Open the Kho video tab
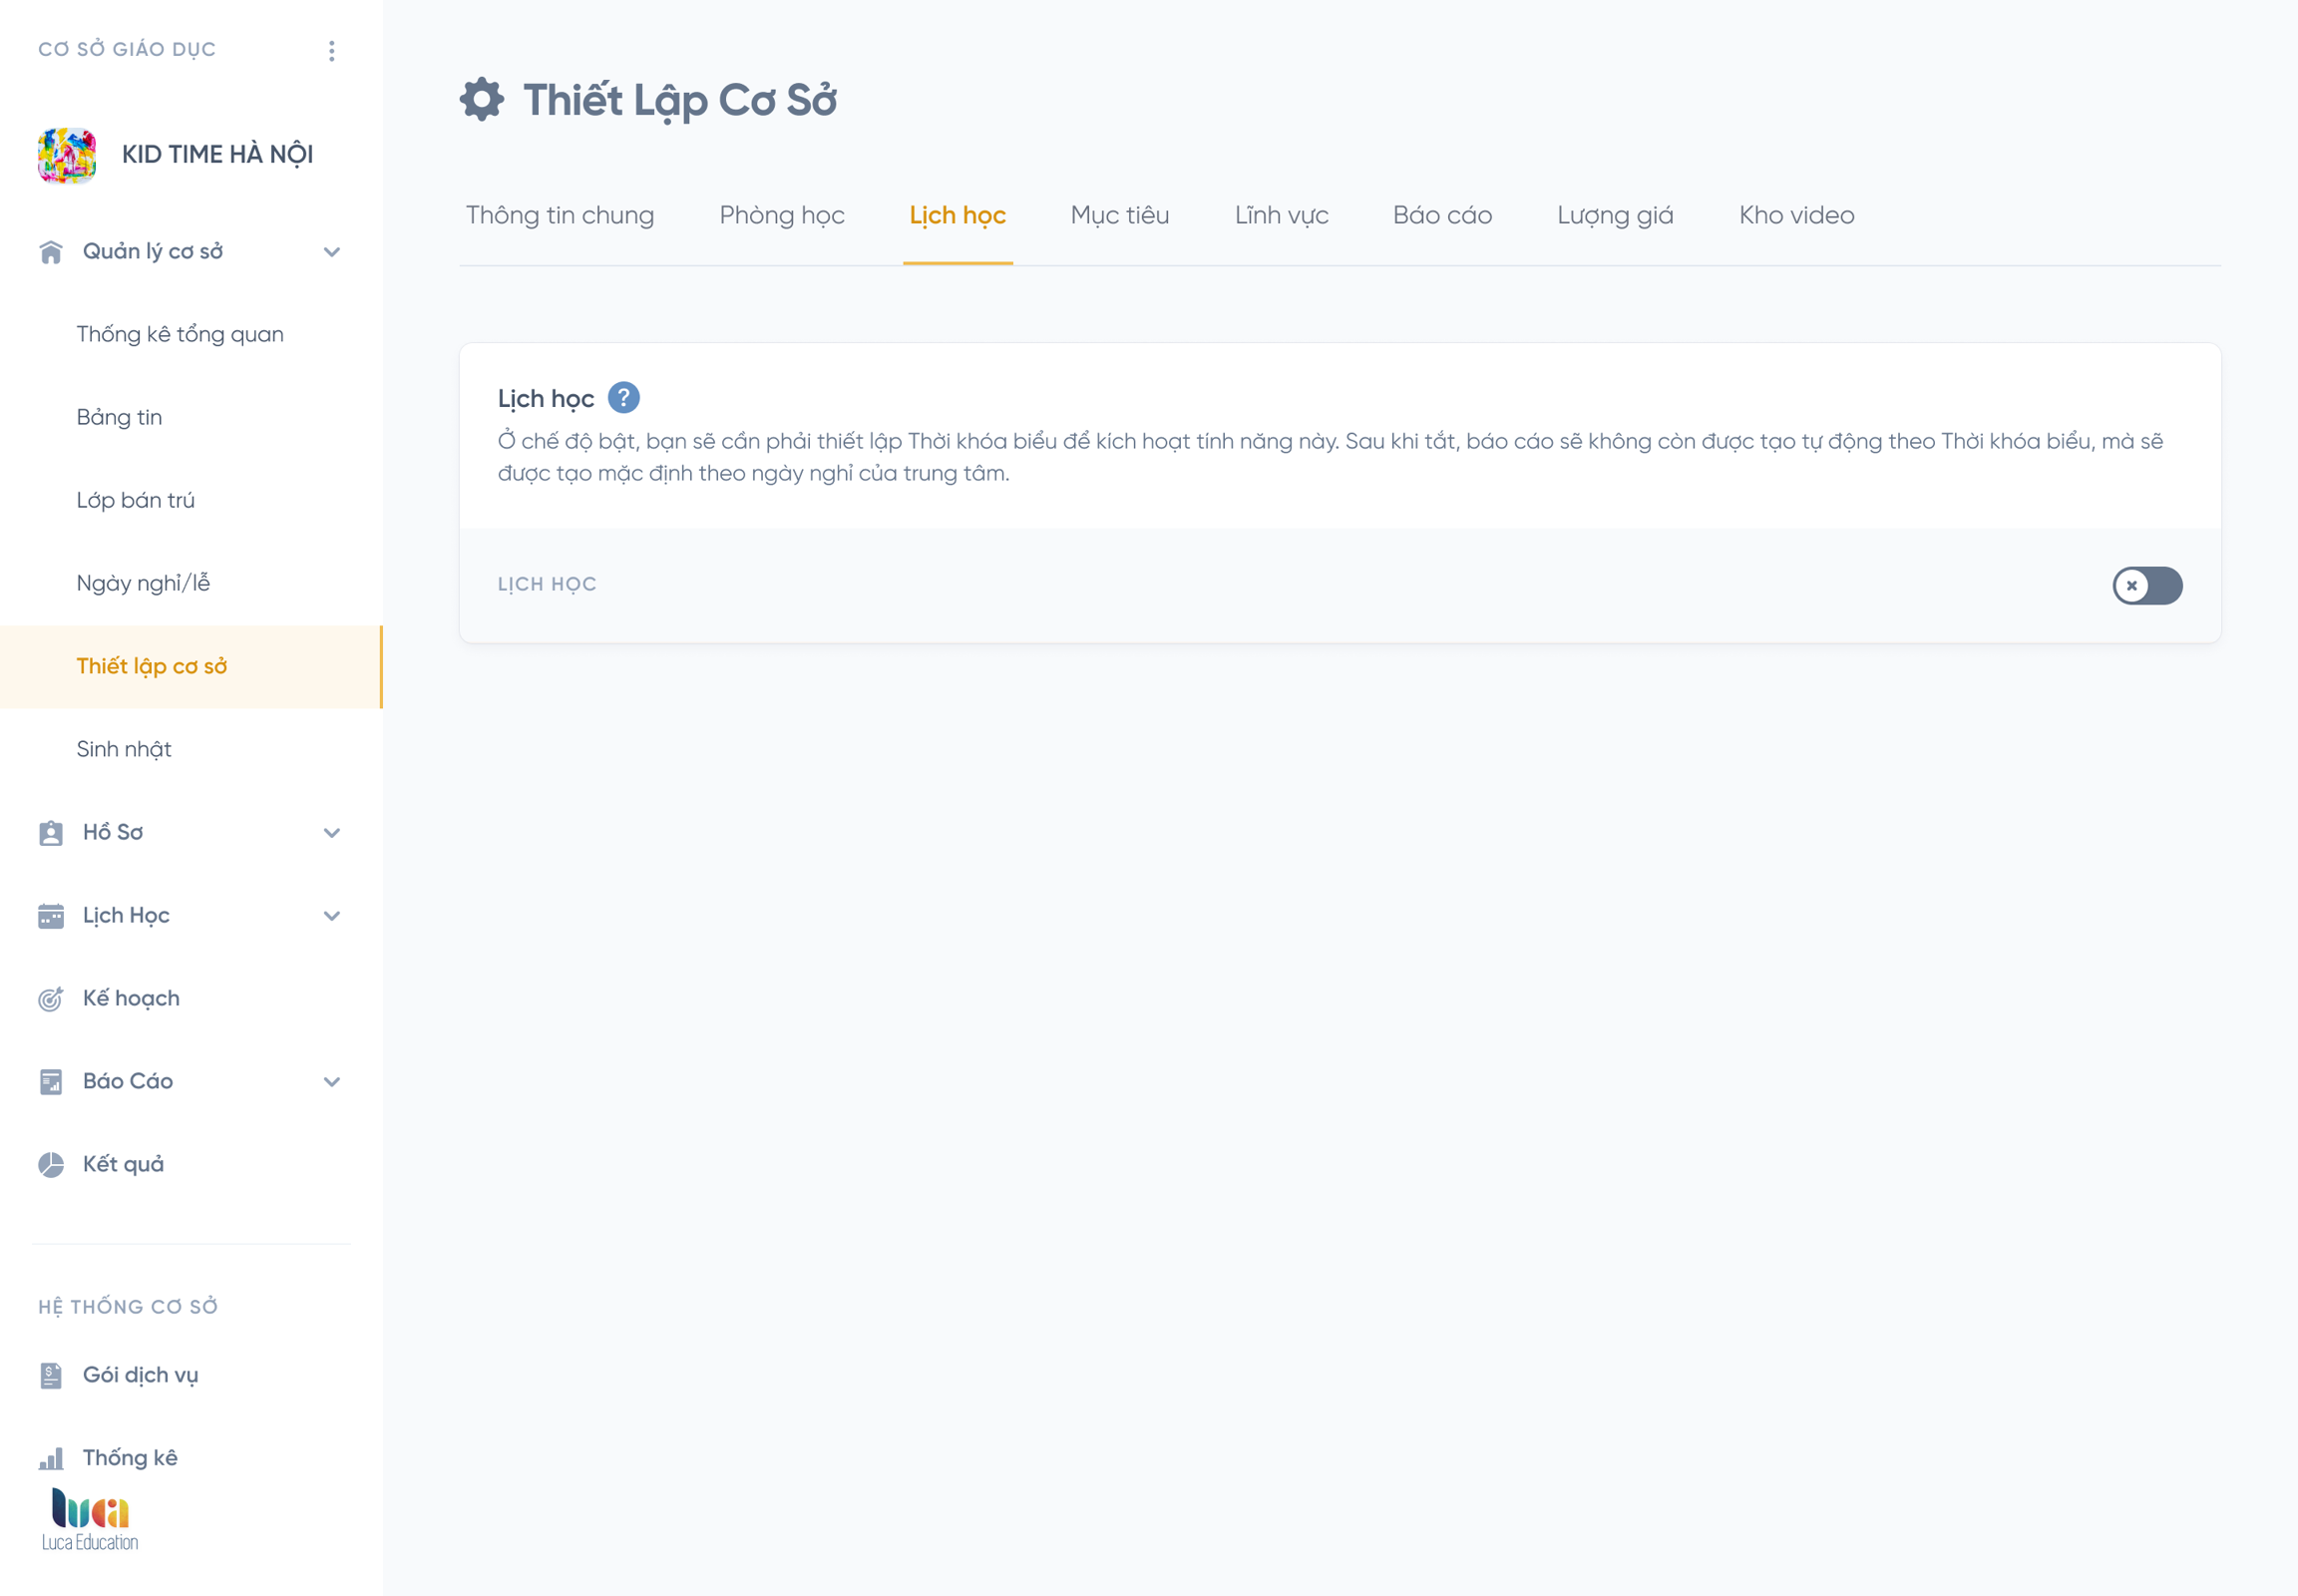 click(1796, 215)
